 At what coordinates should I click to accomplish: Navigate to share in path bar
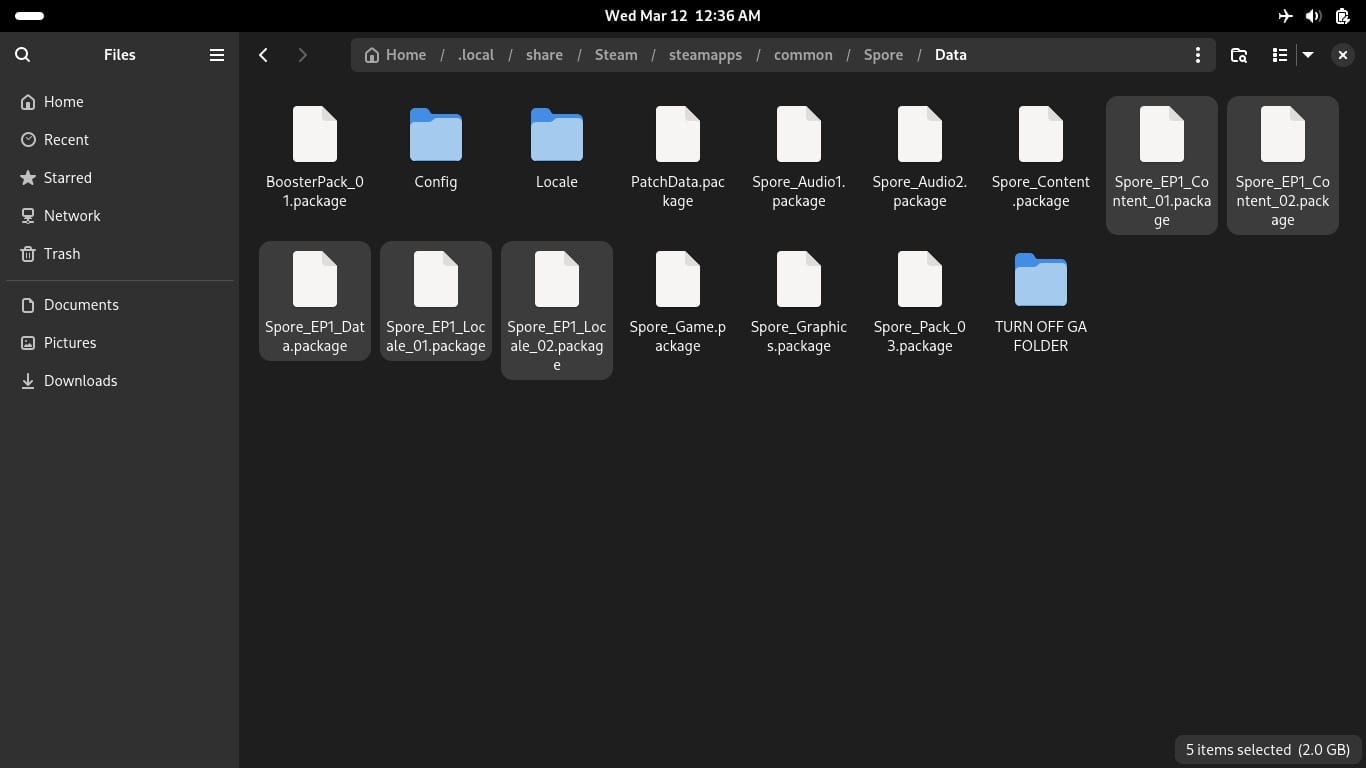544,55
